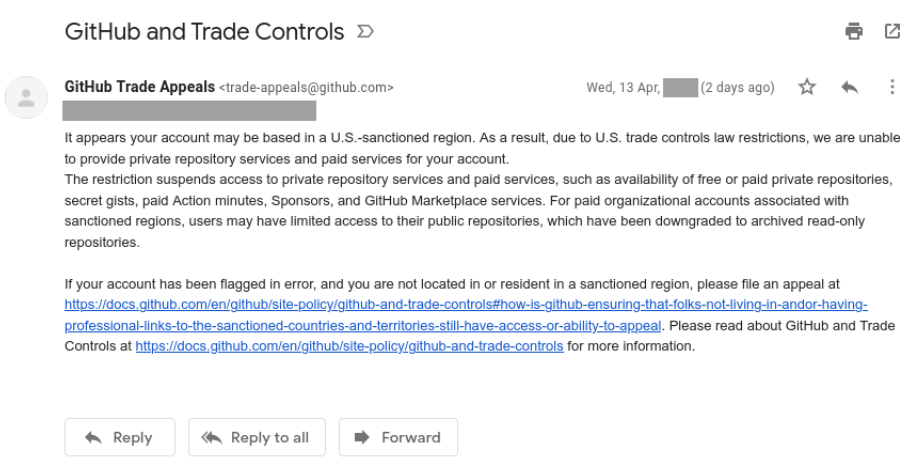The width and height of the screenshot is (911, 470).
Task: Open email in new window icon
Action: coord(892,31)
